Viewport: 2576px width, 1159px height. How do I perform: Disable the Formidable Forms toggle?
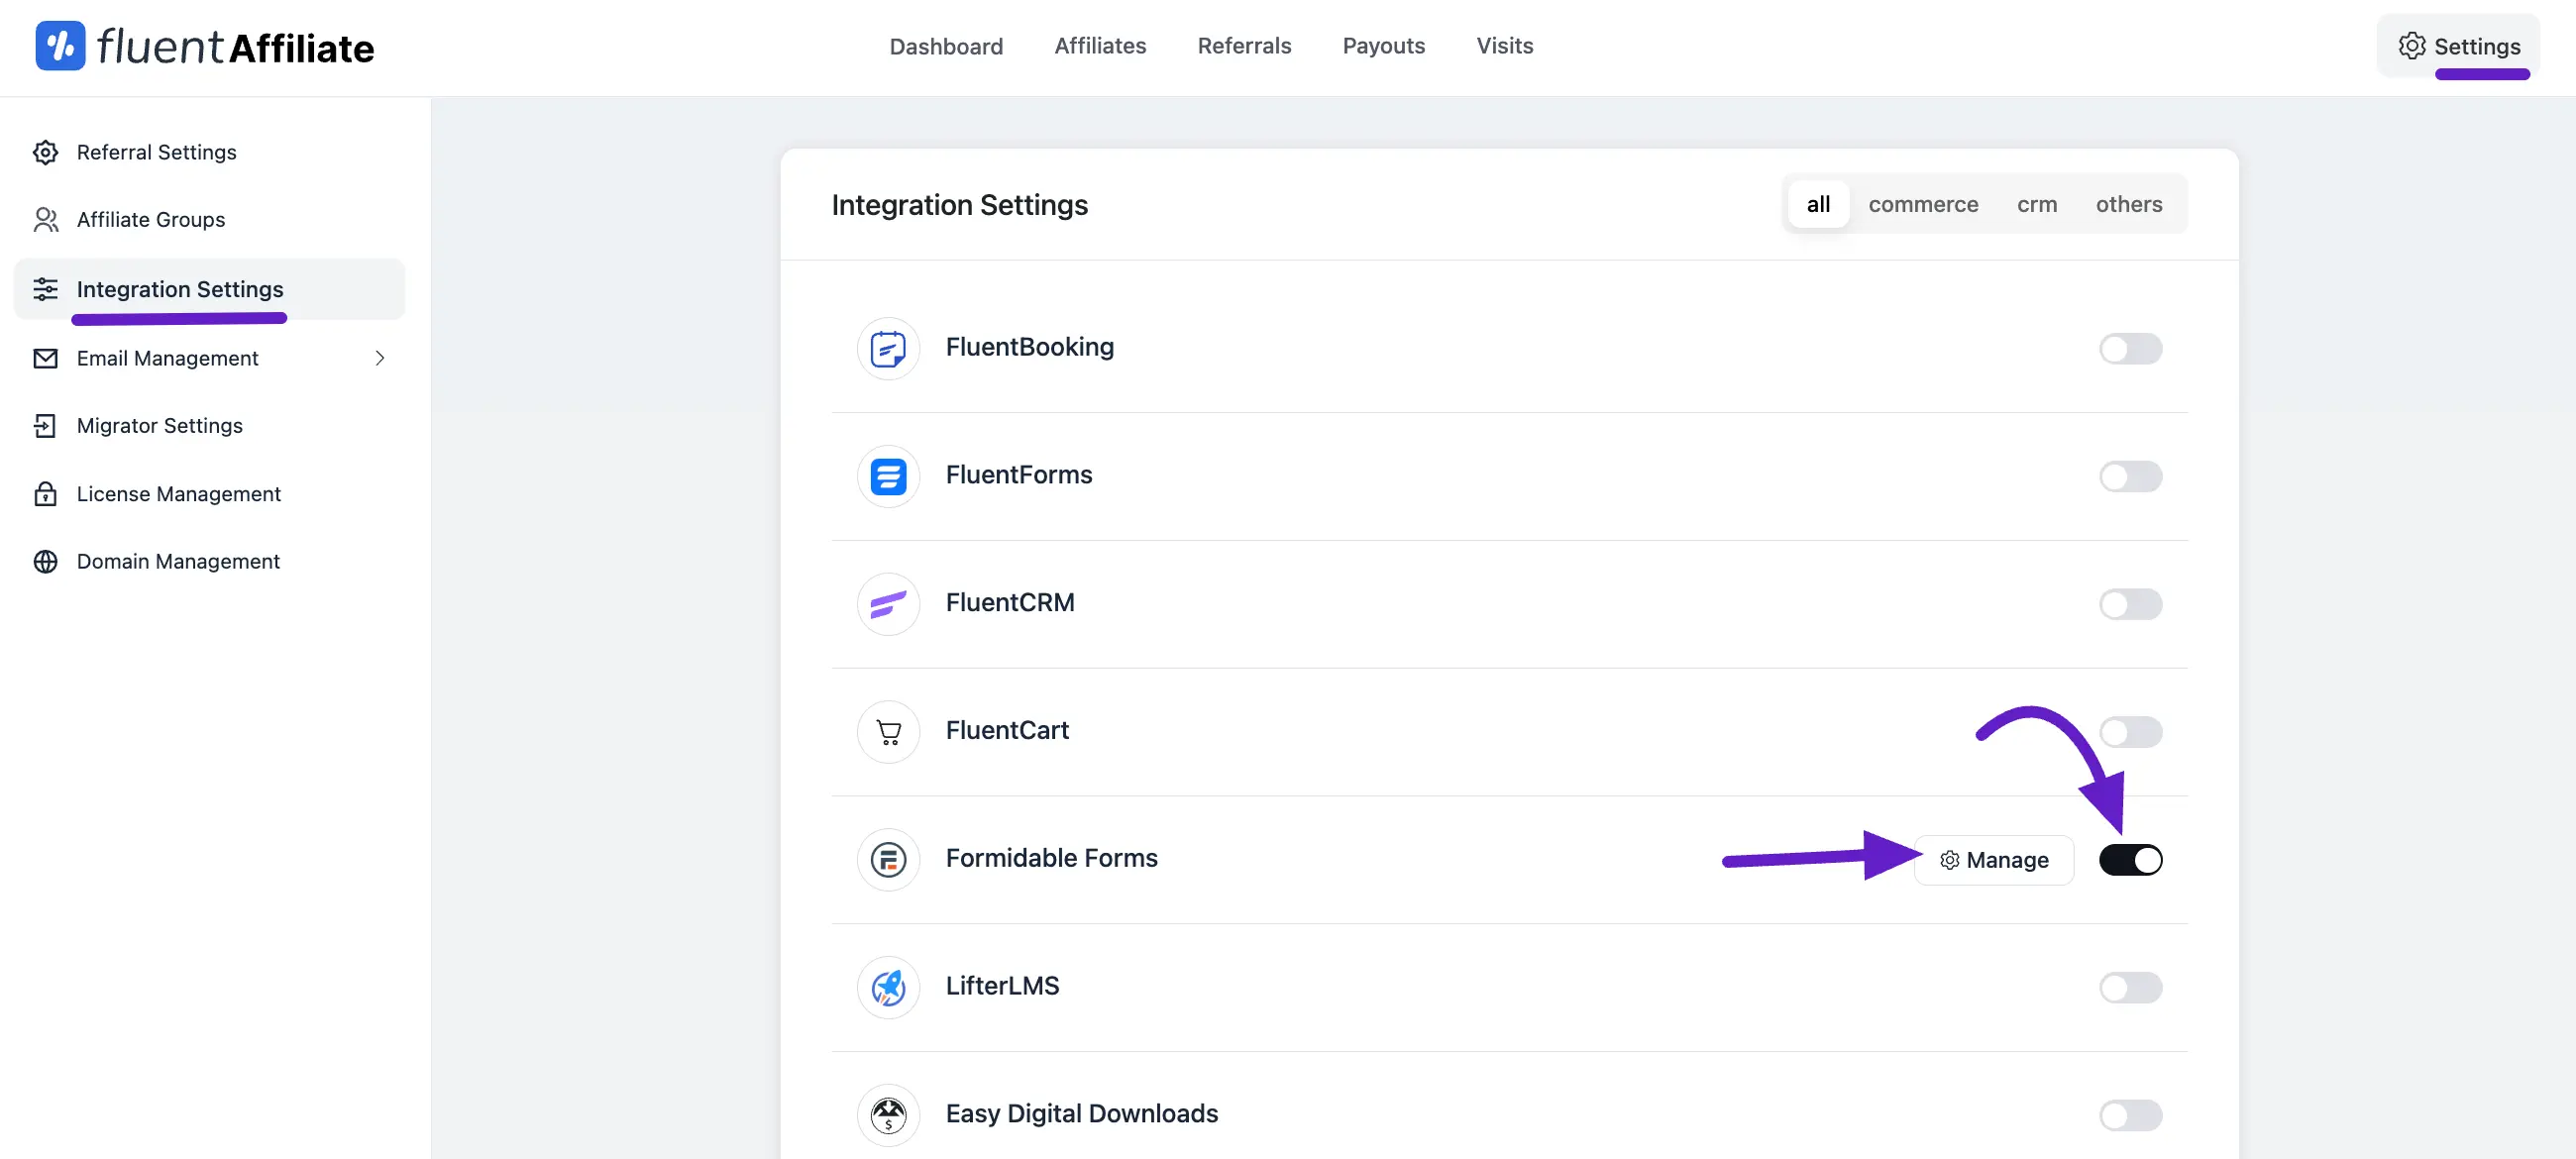click(2129, 859)
